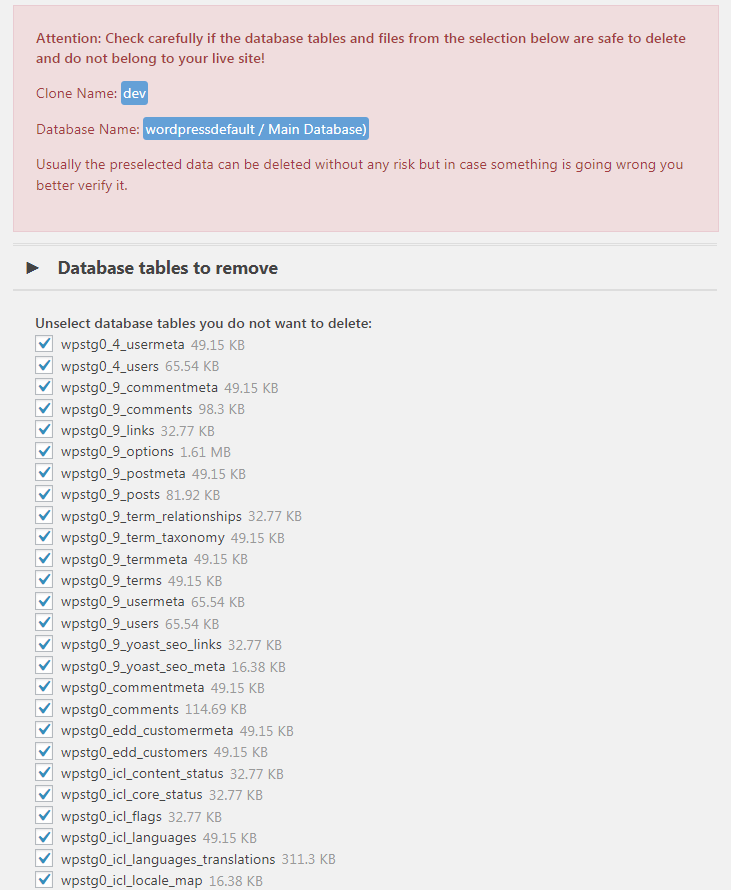Uncheck wpstg0_9_links table
The image size is (731, 890).
tap(44, 430)
